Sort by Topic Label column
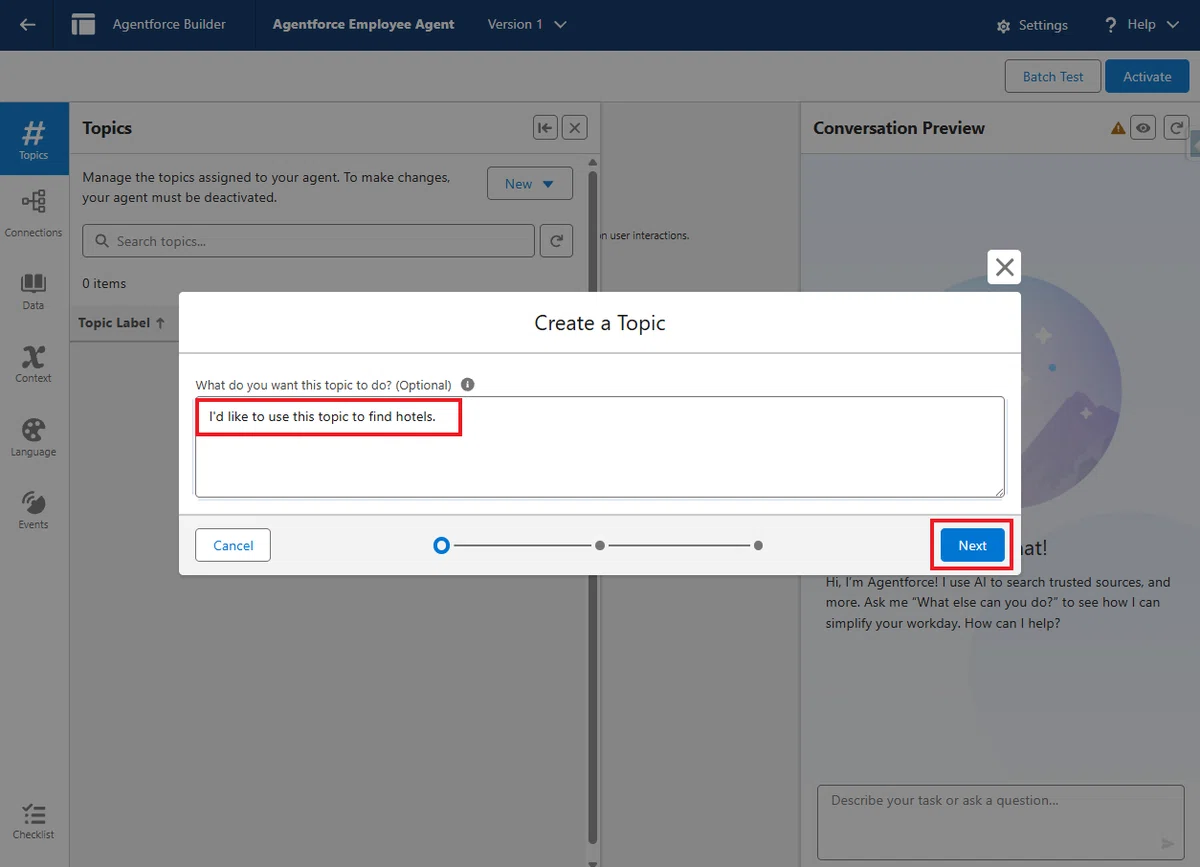1200x867 pixels. pos(122,323)
